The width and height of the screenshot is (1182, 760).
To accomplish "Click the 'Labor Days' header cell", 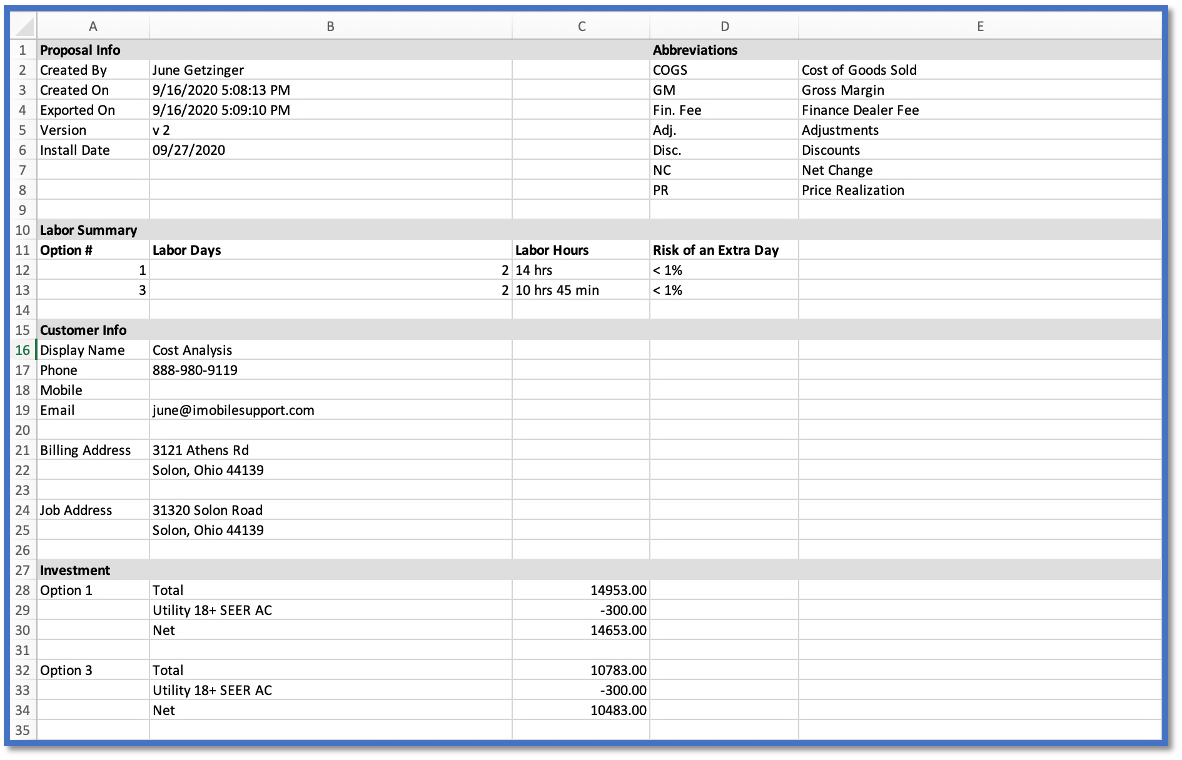I will [330, 250].
